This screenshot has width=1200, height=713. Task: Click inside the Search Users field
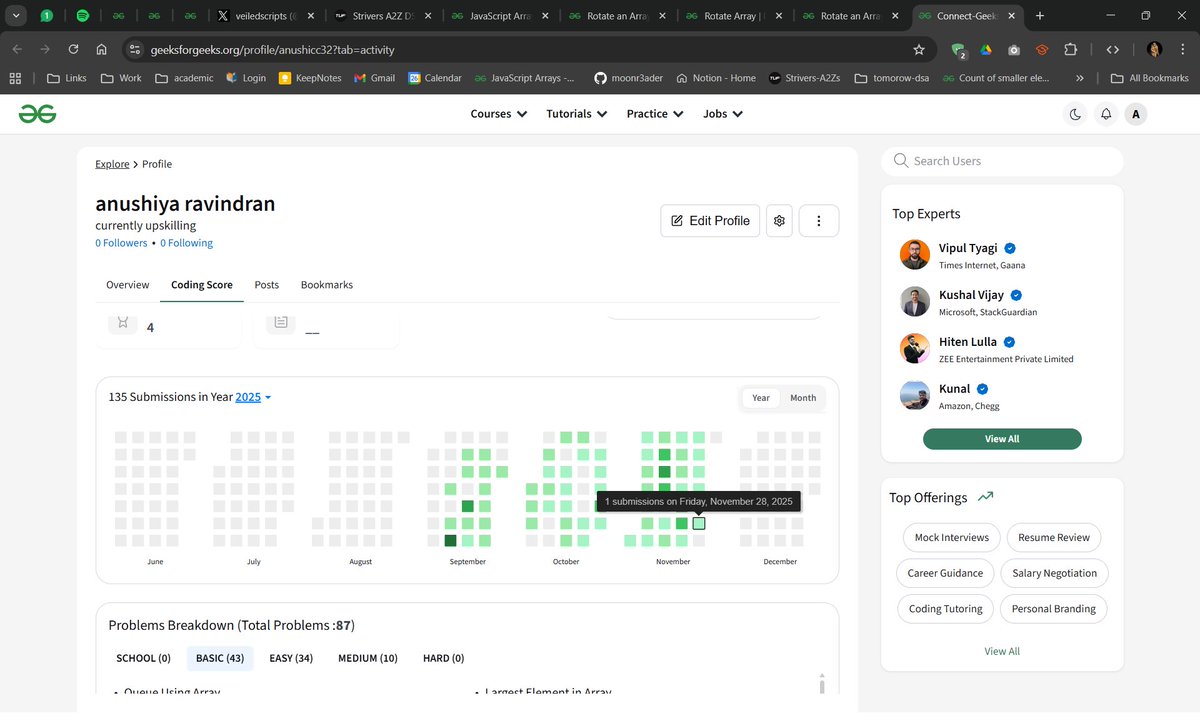click(1002, 161)
